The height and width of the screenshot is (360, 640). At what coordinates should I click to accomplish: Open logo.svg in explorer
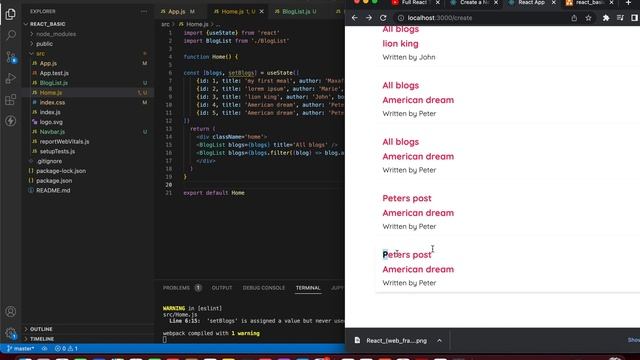[x=51, y=122]
